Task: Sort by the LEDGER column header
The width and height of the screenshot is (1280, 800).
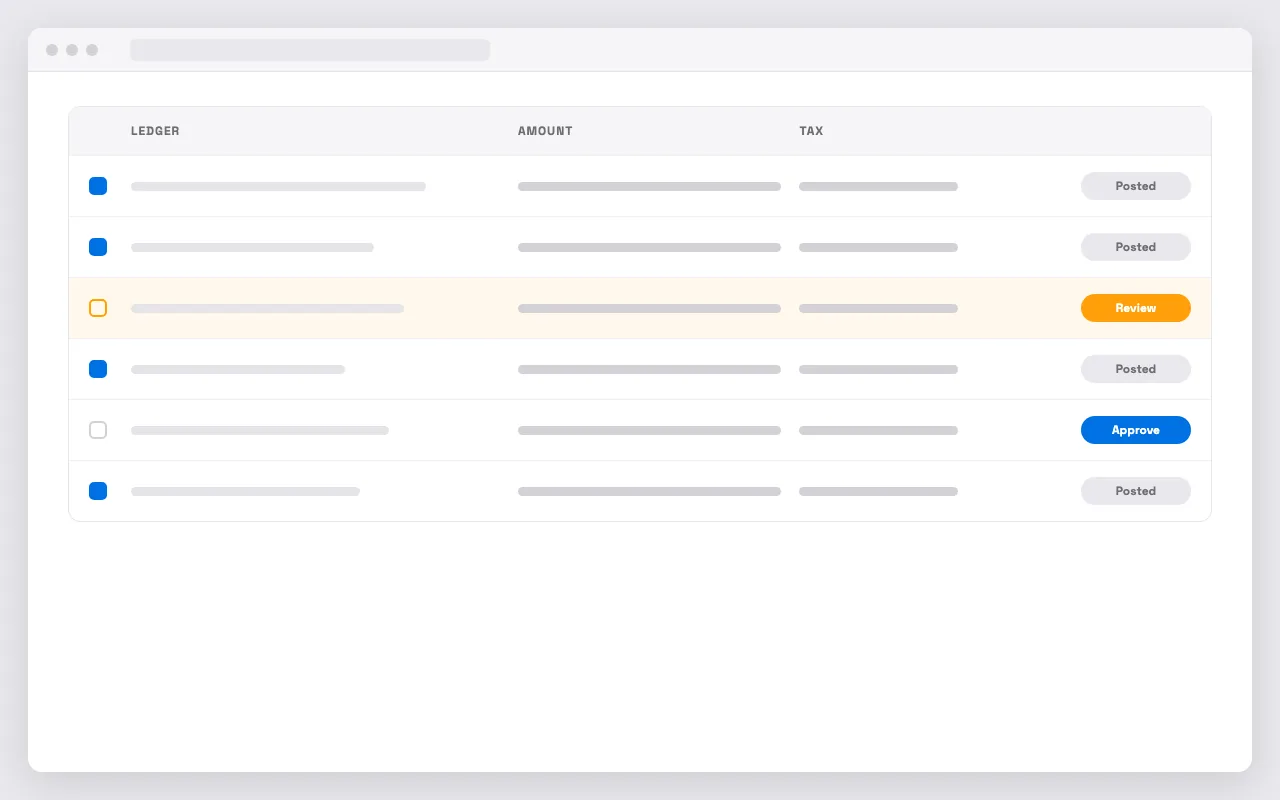Action: point(155,131)
